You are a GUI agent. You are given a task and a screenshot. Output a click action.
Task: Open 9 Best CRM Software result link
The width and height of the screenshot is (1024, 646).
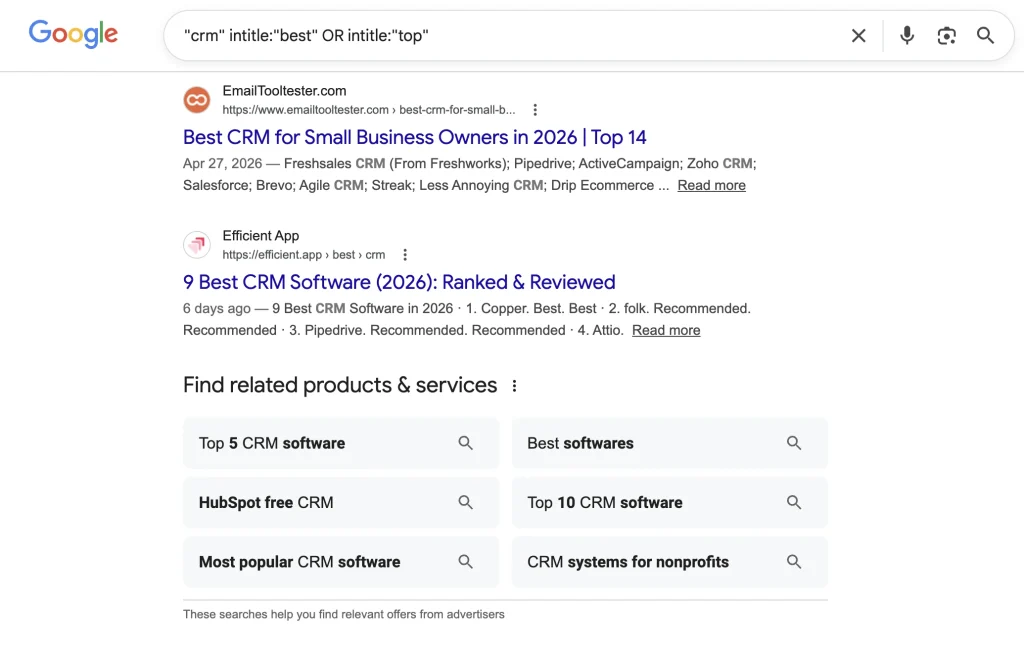(399, 282)
